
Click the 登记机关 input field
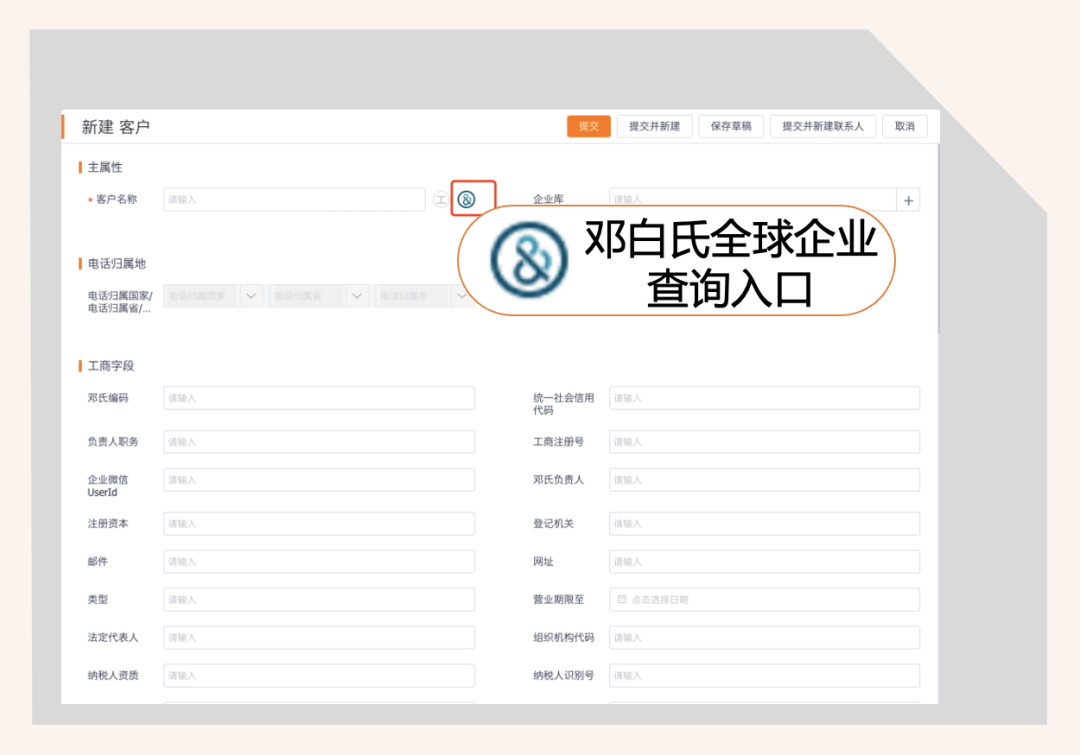click(x=765, y=524)
